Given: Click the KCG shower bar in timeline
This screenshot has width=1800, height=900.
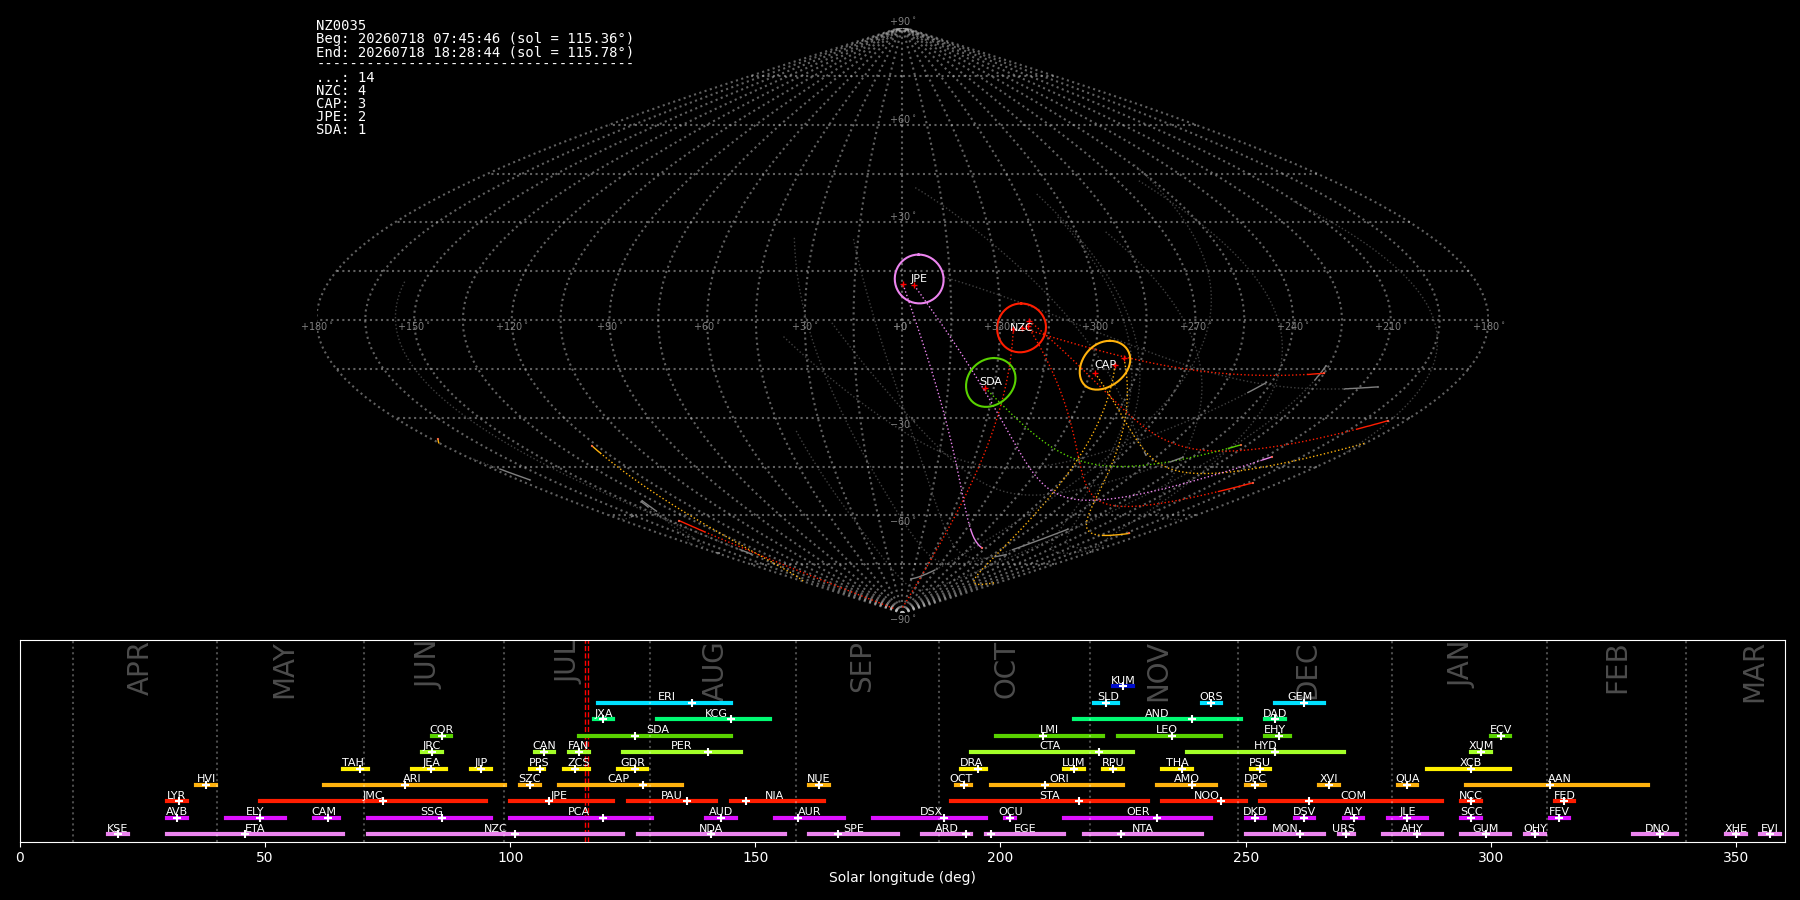Looking at the screenshot, I should pyautogui.click(x=713, y=719).
